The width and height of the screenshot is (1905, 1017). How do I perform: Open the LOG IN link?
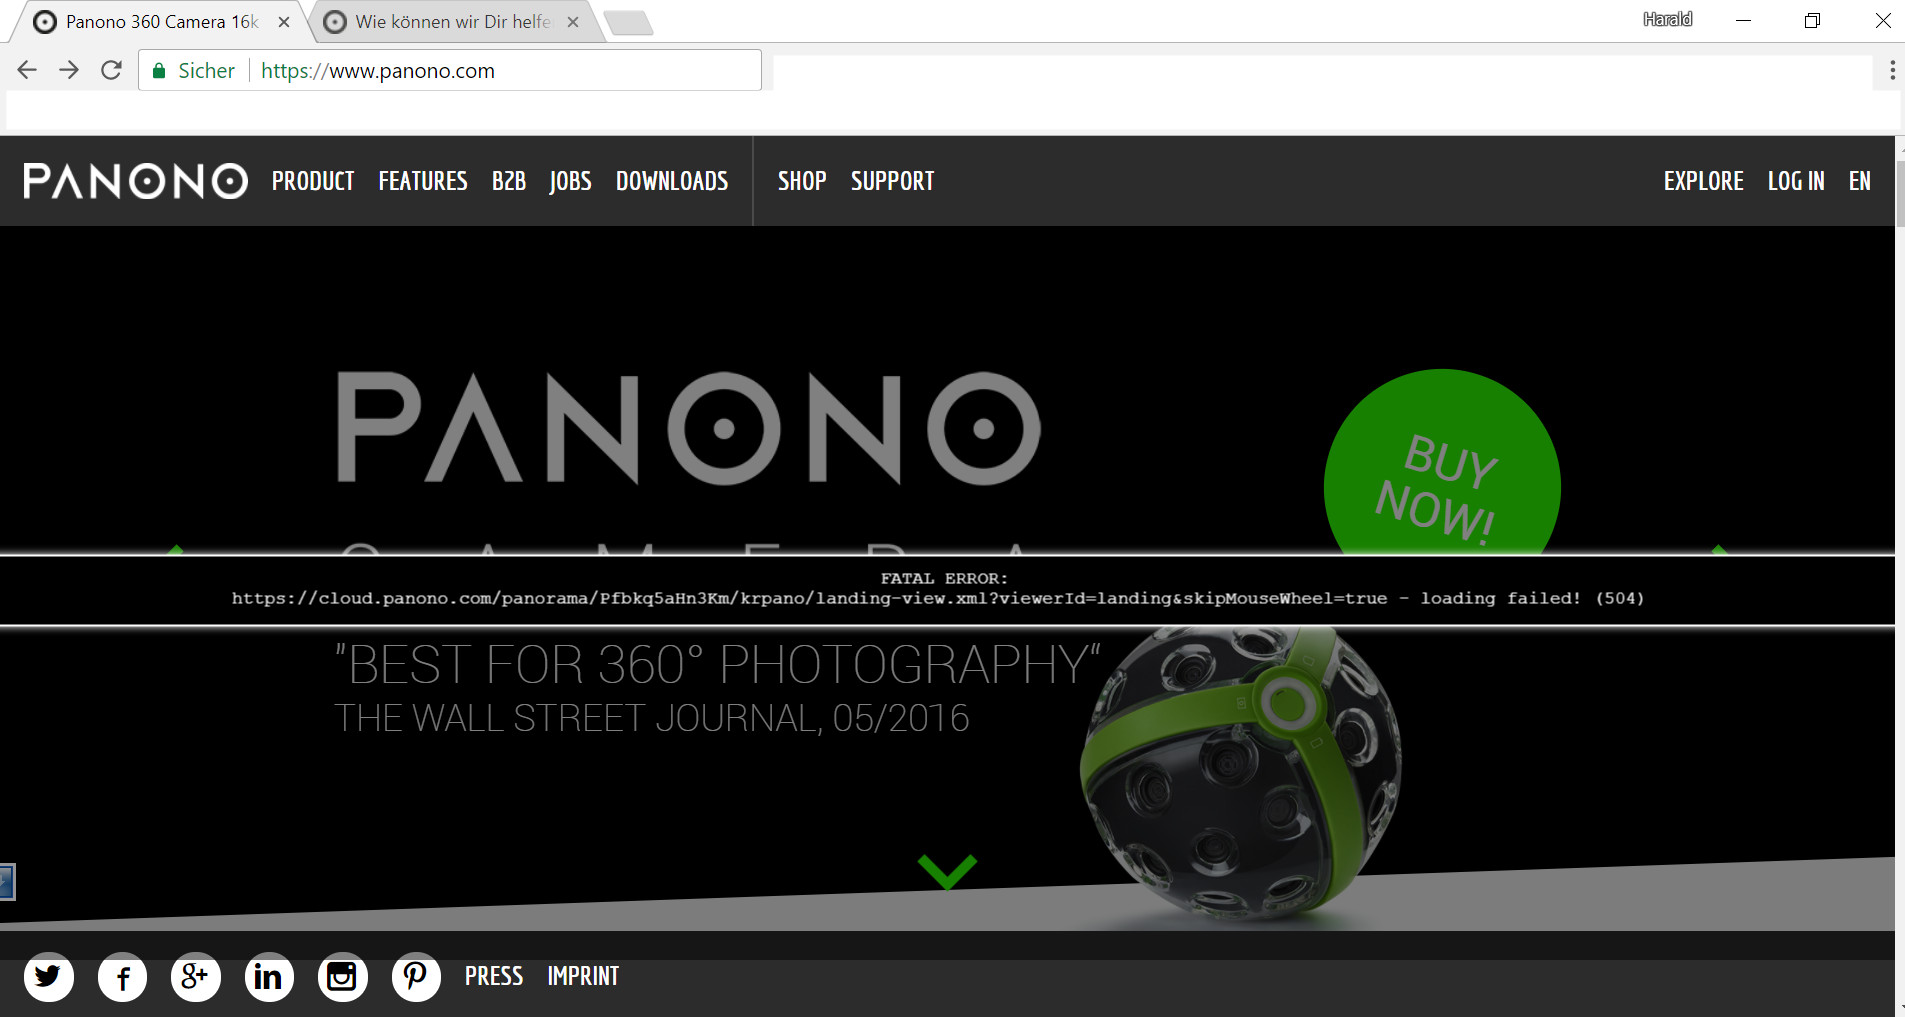(x=1796, y=181)
